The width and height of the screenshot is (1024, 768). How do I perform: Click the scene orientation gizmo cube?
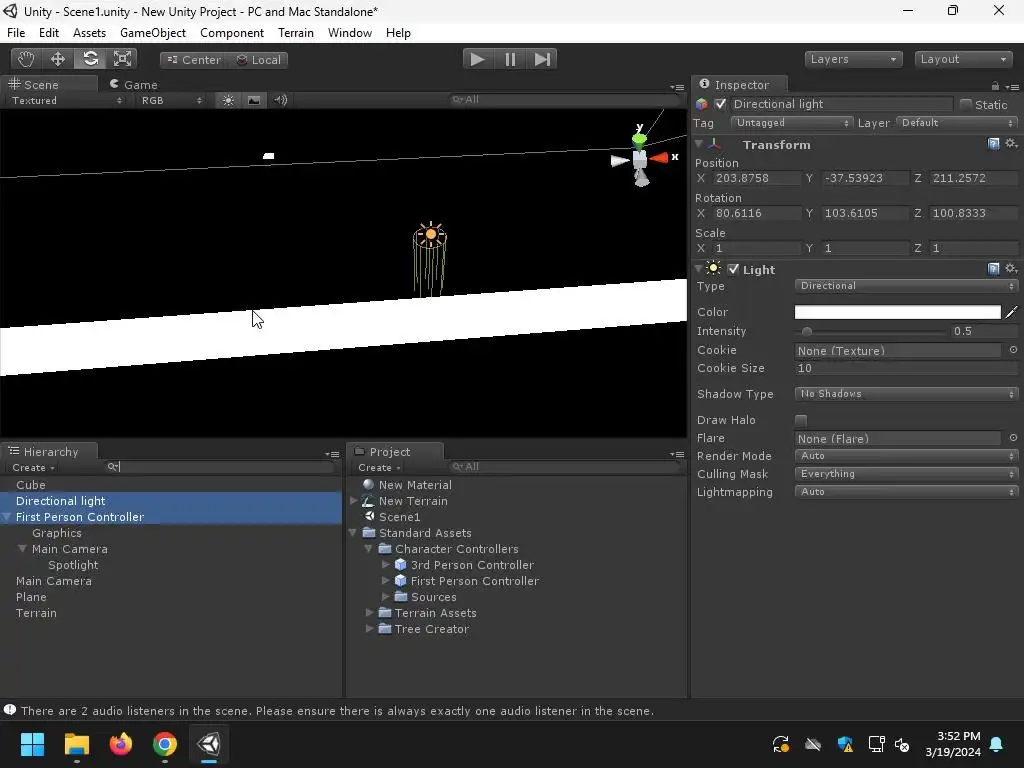[x=640, y=159]
